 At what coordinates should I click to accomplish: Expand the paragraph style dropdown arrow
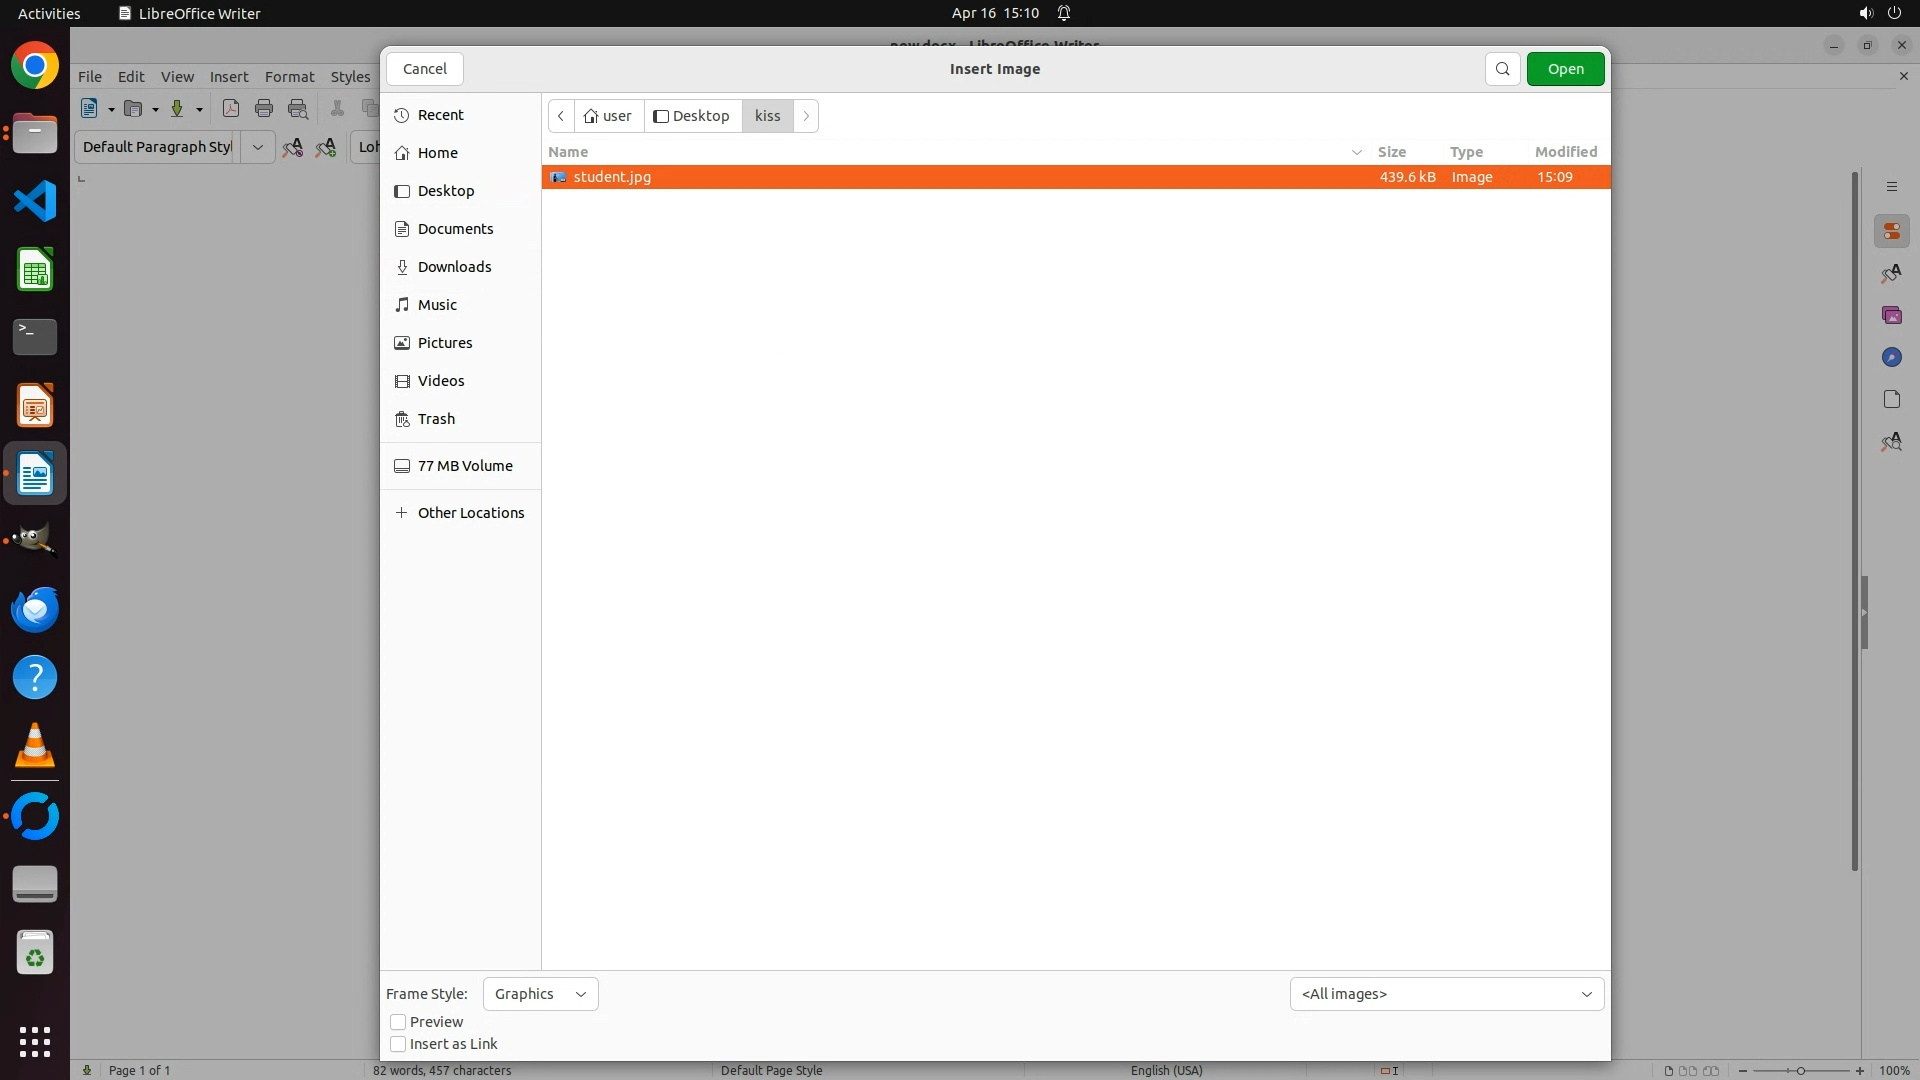click(257, 147)
